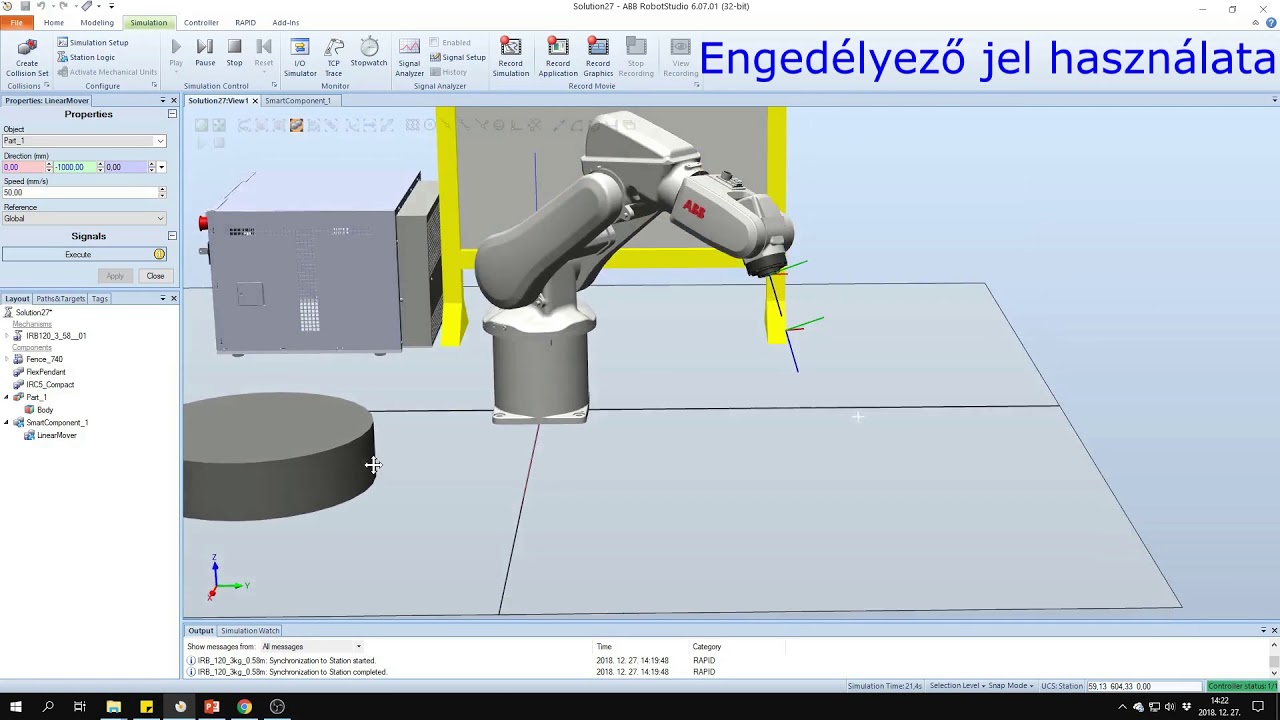This screenshot has width=1280, height=720.
Task: Open the Windows Start menu
Action: click(x=16, y=707)
